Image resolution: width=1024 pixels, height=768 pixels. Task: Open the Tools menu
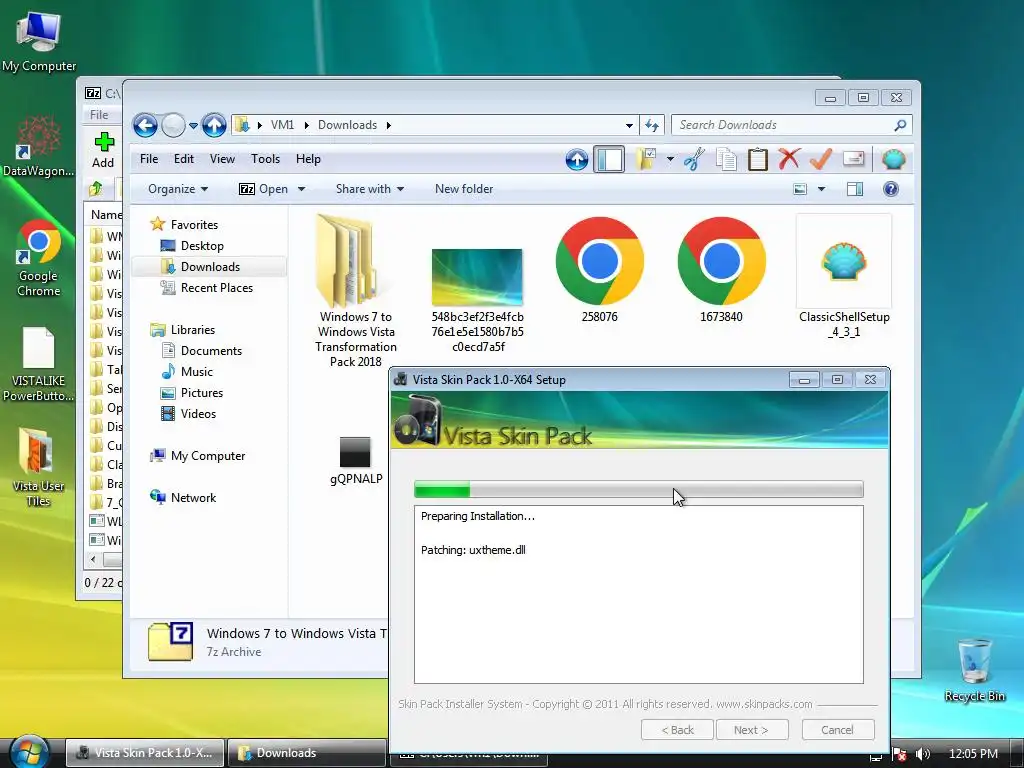pos(265,159)
